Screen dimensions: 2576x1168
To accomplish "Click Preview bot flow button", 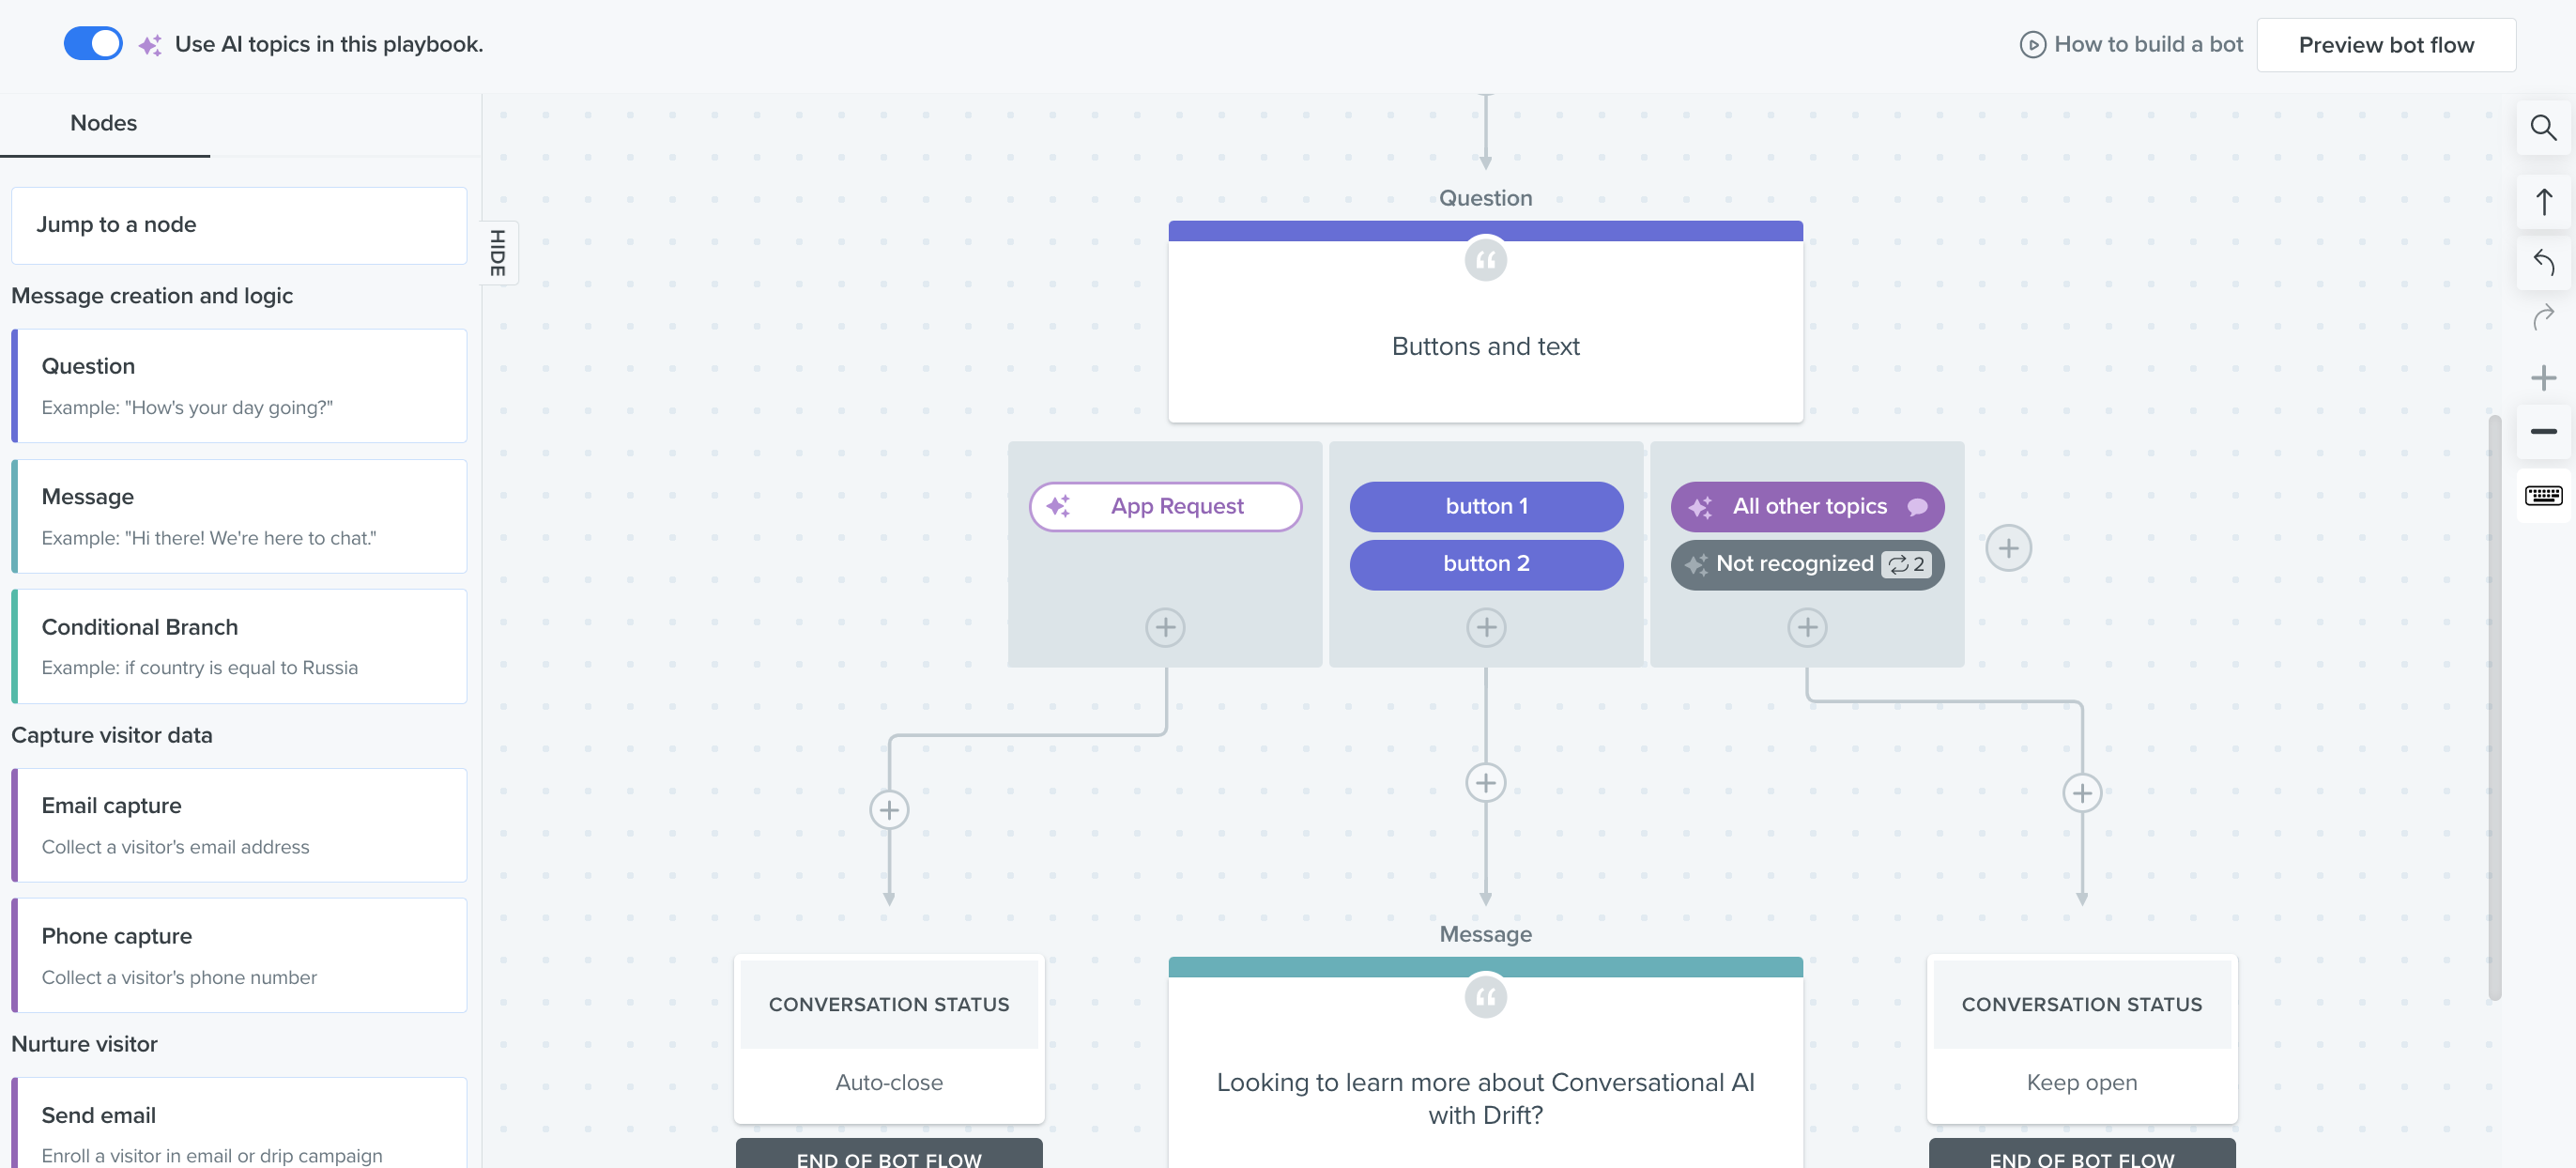I will click(2386, 45).
